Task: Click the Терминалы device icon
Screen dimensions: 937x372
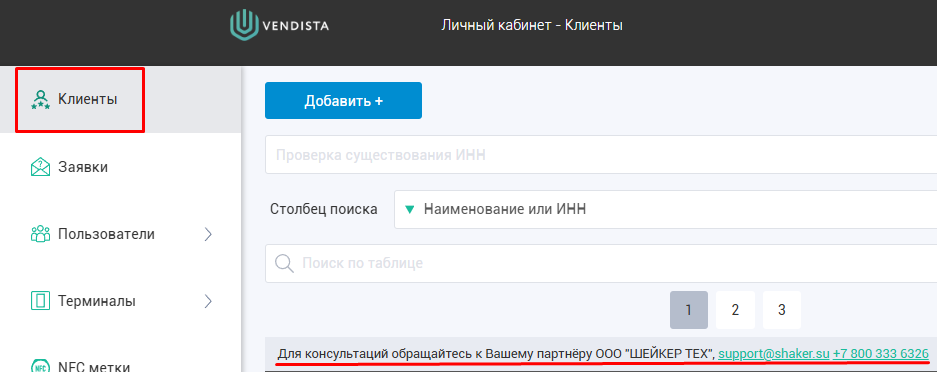Action: [41, 301]
